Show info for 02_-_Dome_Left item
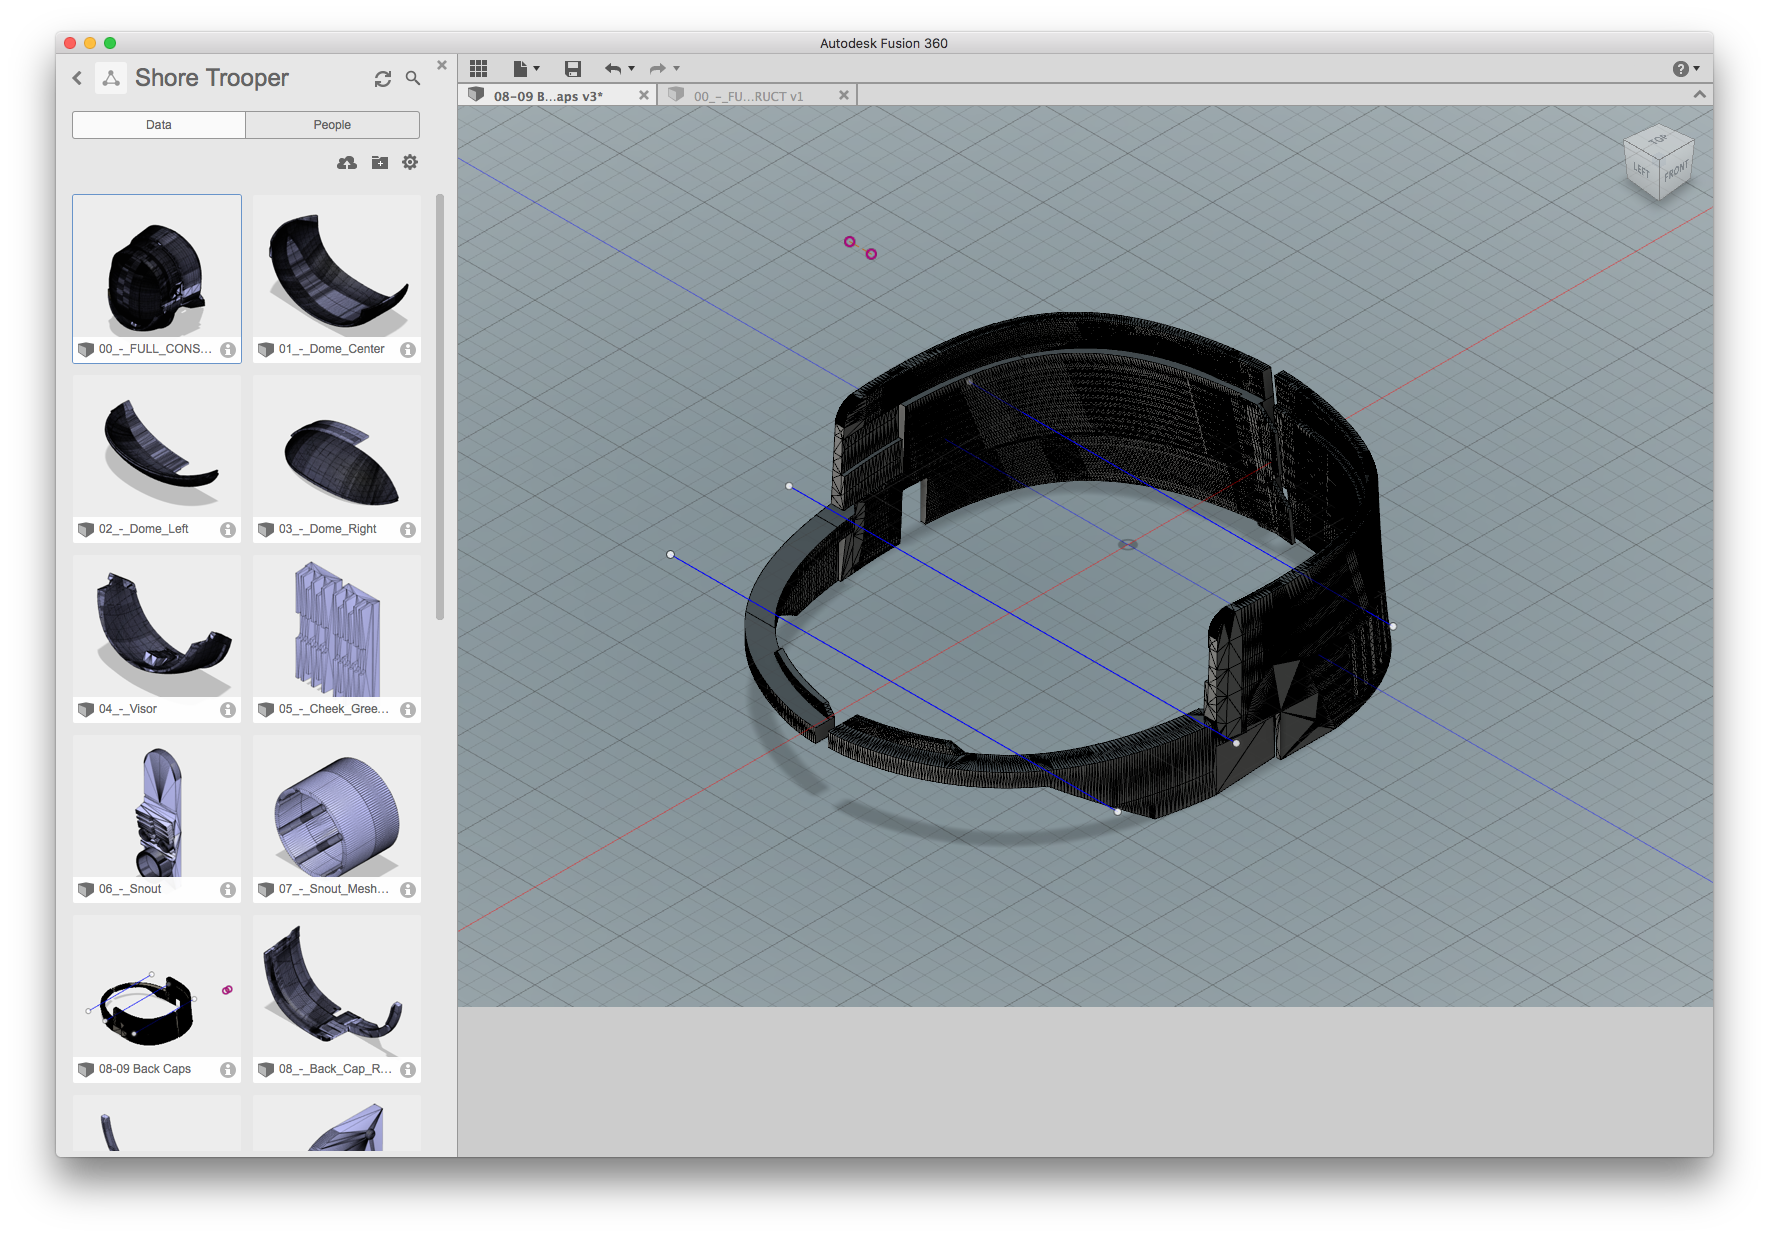The width and height of the screenshot is (1769, 1237). 228,530
